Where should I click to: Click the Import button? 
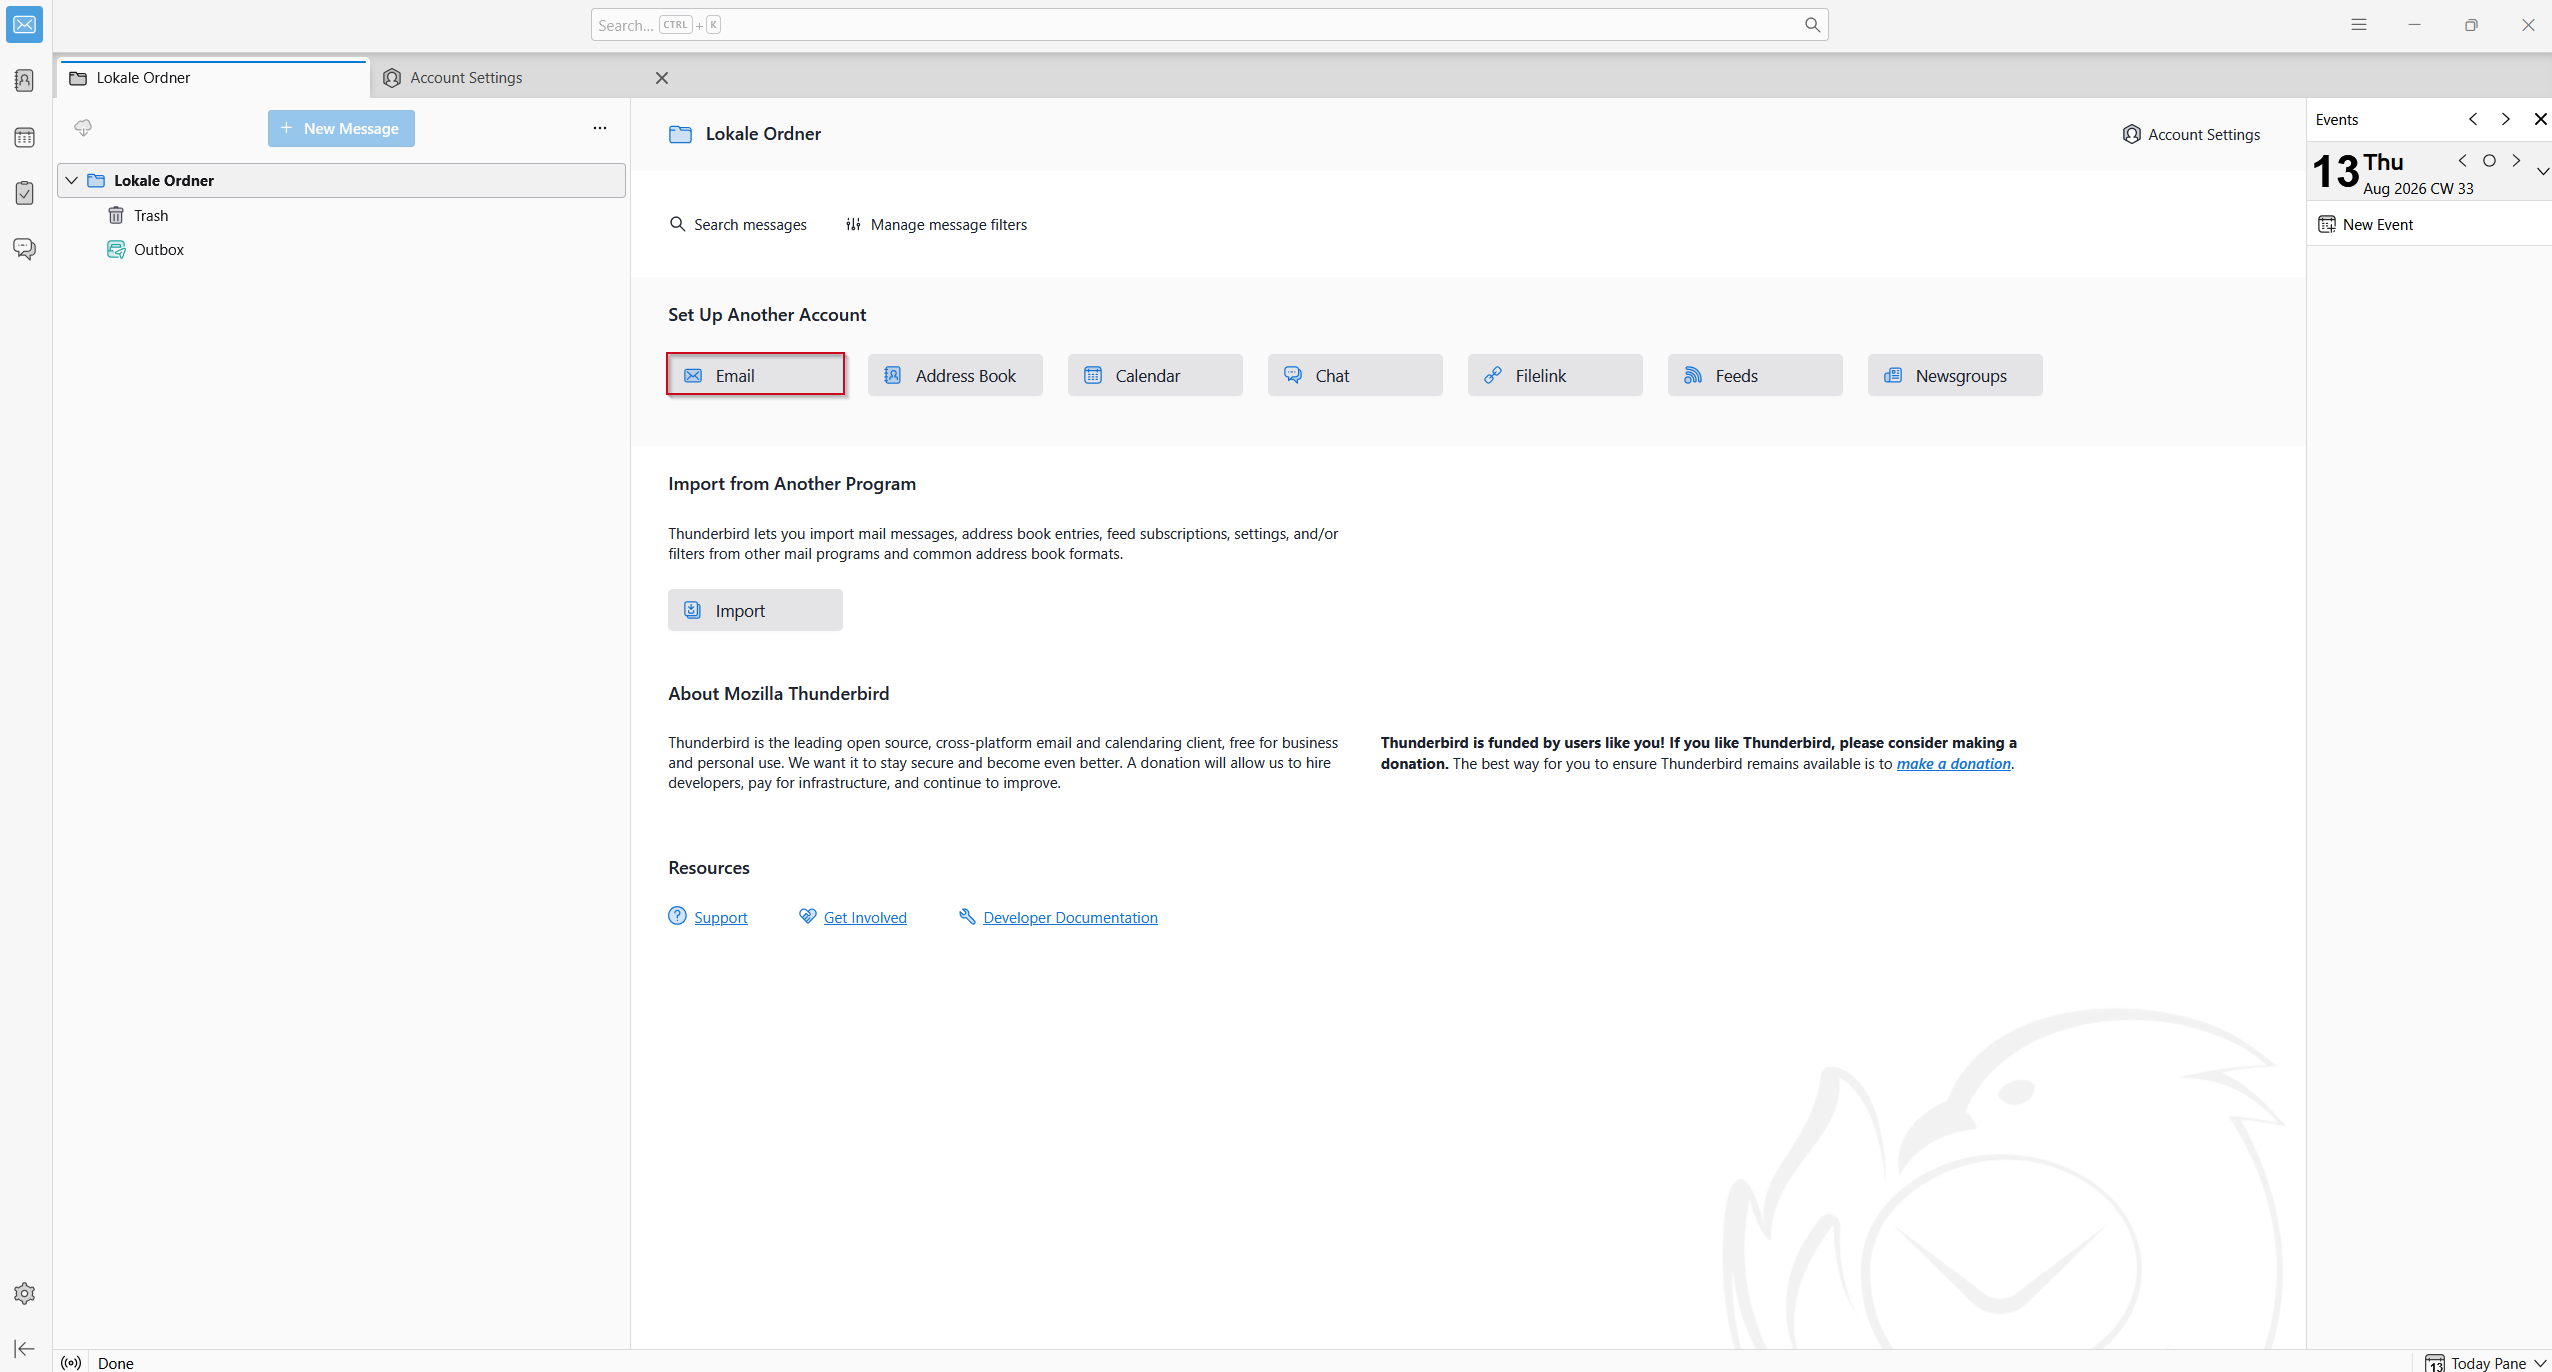(755, 610)
